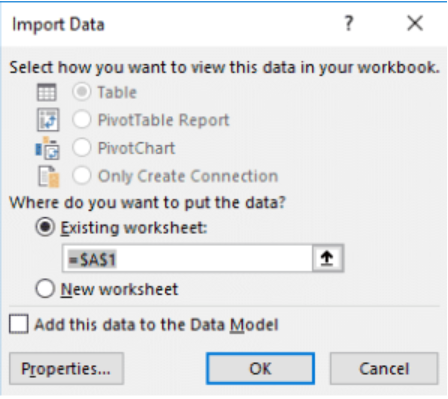Close the Import Data dialog
Viewport: 448px width, 399px height.
pyautogui.click(x=415, y=24)
